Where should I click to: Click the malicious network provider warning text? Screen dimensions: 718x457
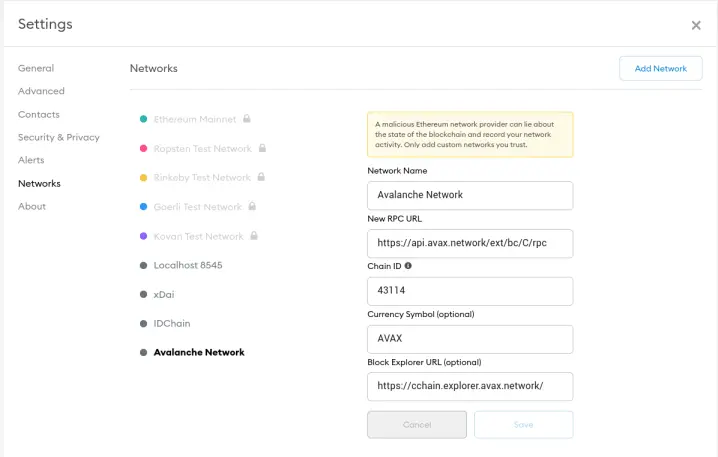(x=464, y=135)
